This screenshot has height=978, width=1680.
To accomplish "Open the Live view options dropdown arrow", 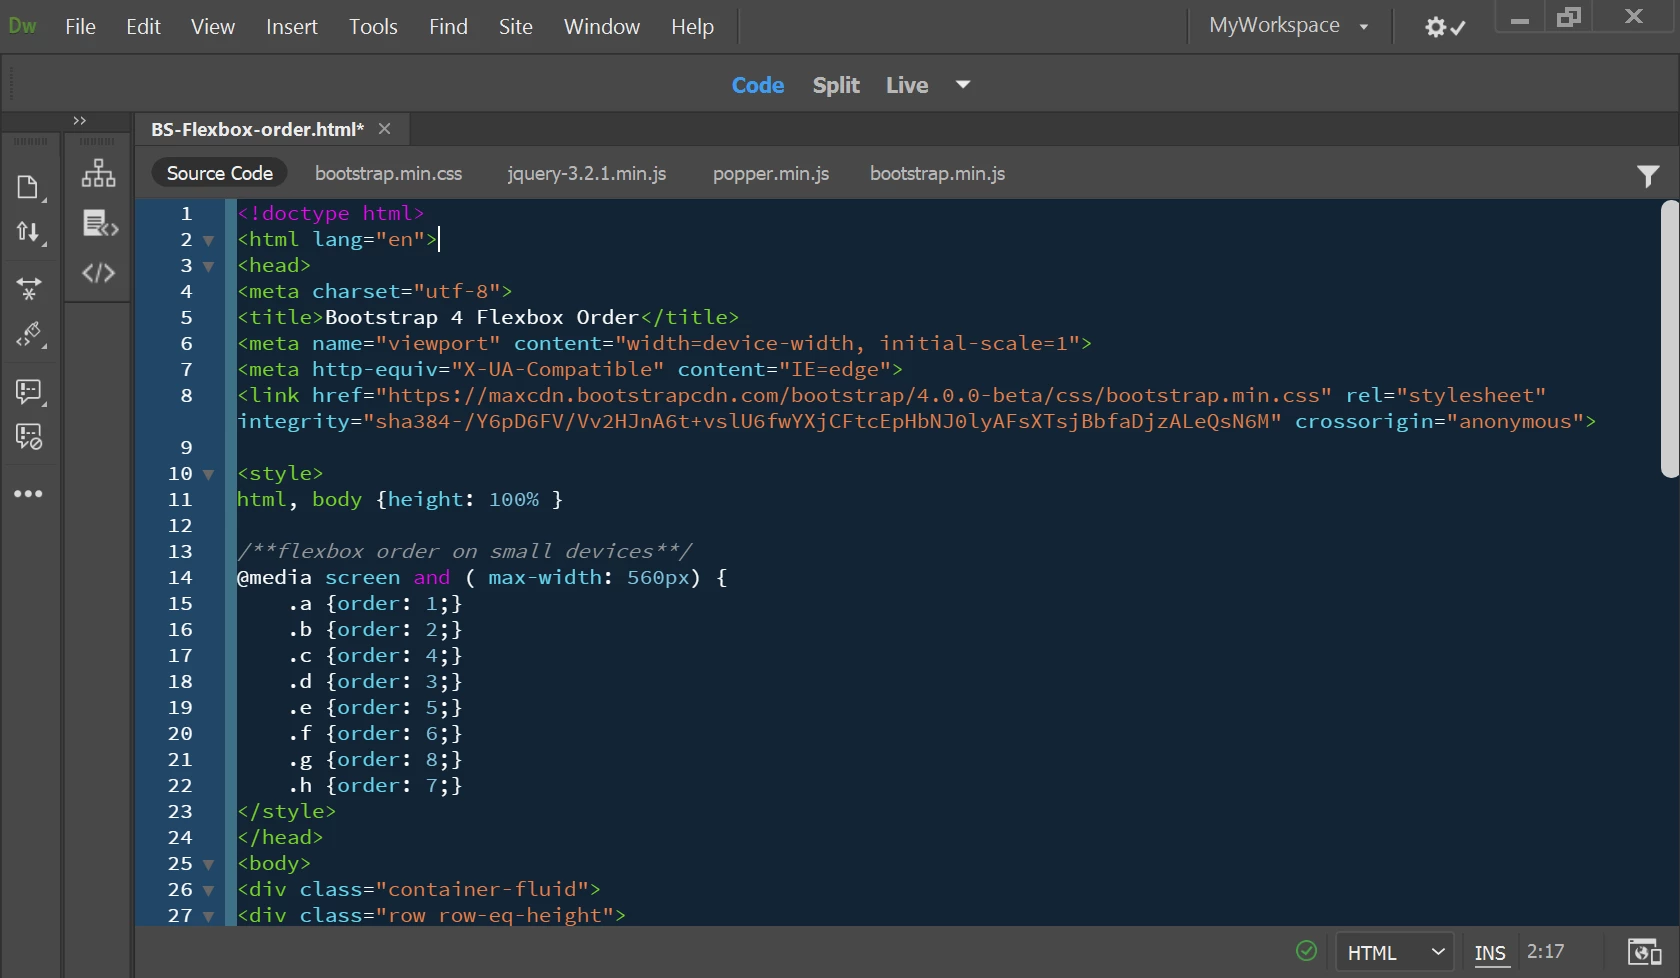I will tap(963, 85).
